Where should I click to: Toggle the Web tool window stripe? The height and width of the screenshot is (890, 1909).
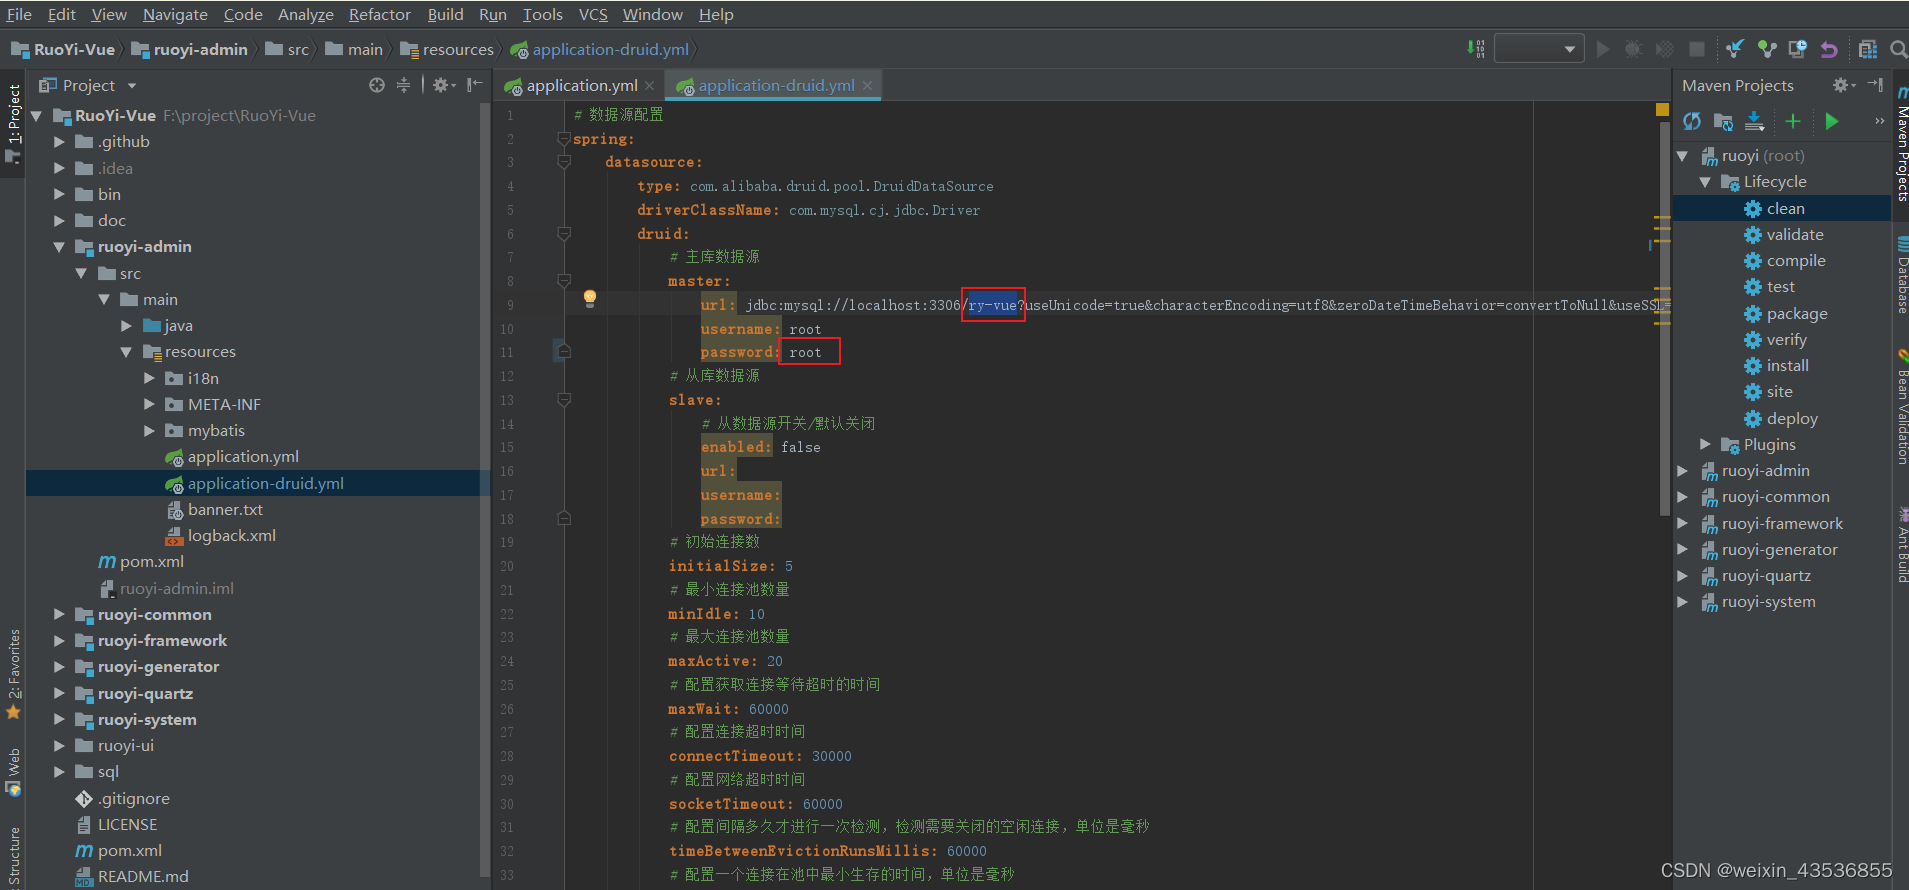[x=13, y=772]
